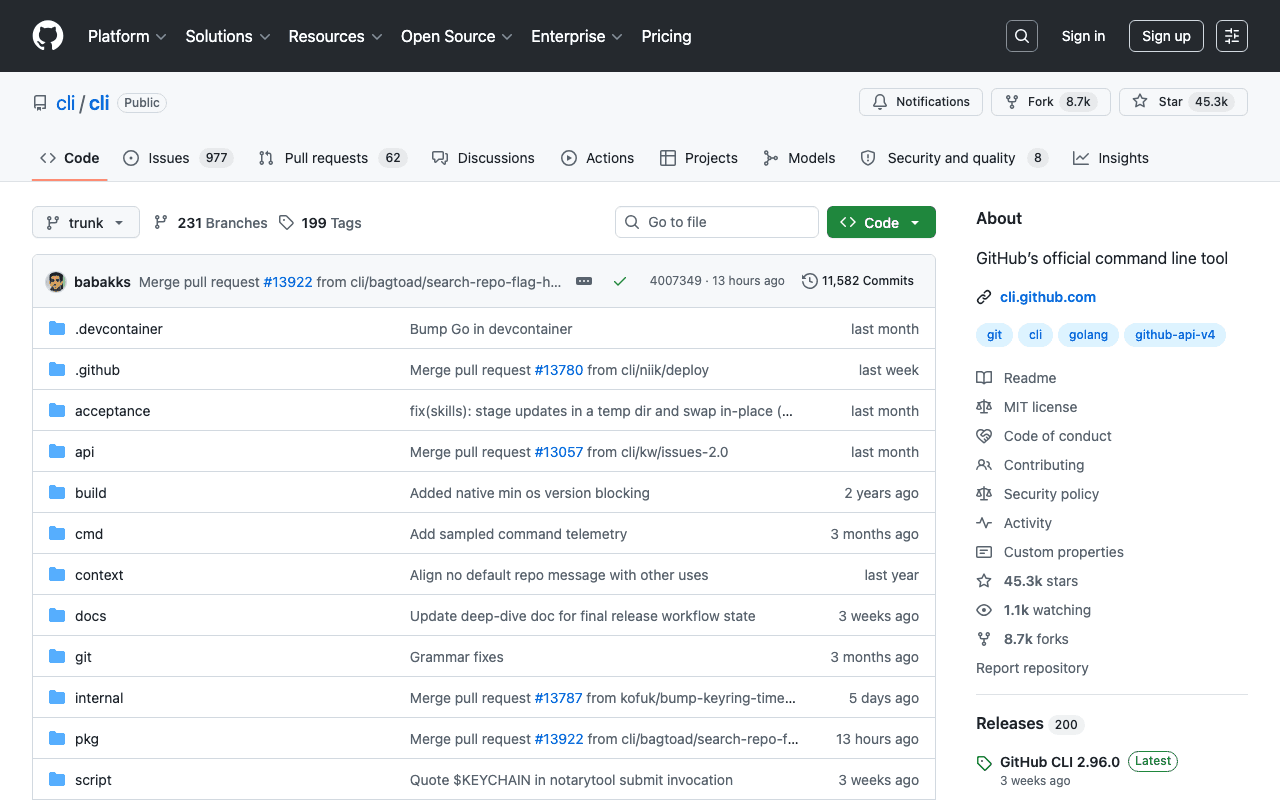
Task: Click the bell Notifications button
Action: (921, 102)
